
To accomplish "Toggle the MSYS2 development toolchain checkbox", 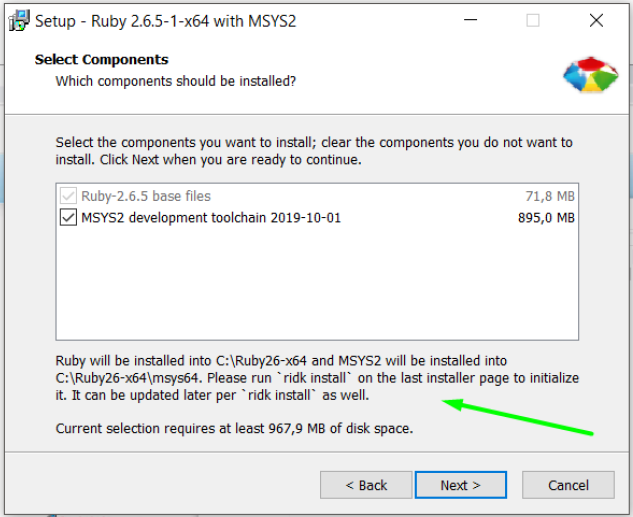I will point(68,218).
